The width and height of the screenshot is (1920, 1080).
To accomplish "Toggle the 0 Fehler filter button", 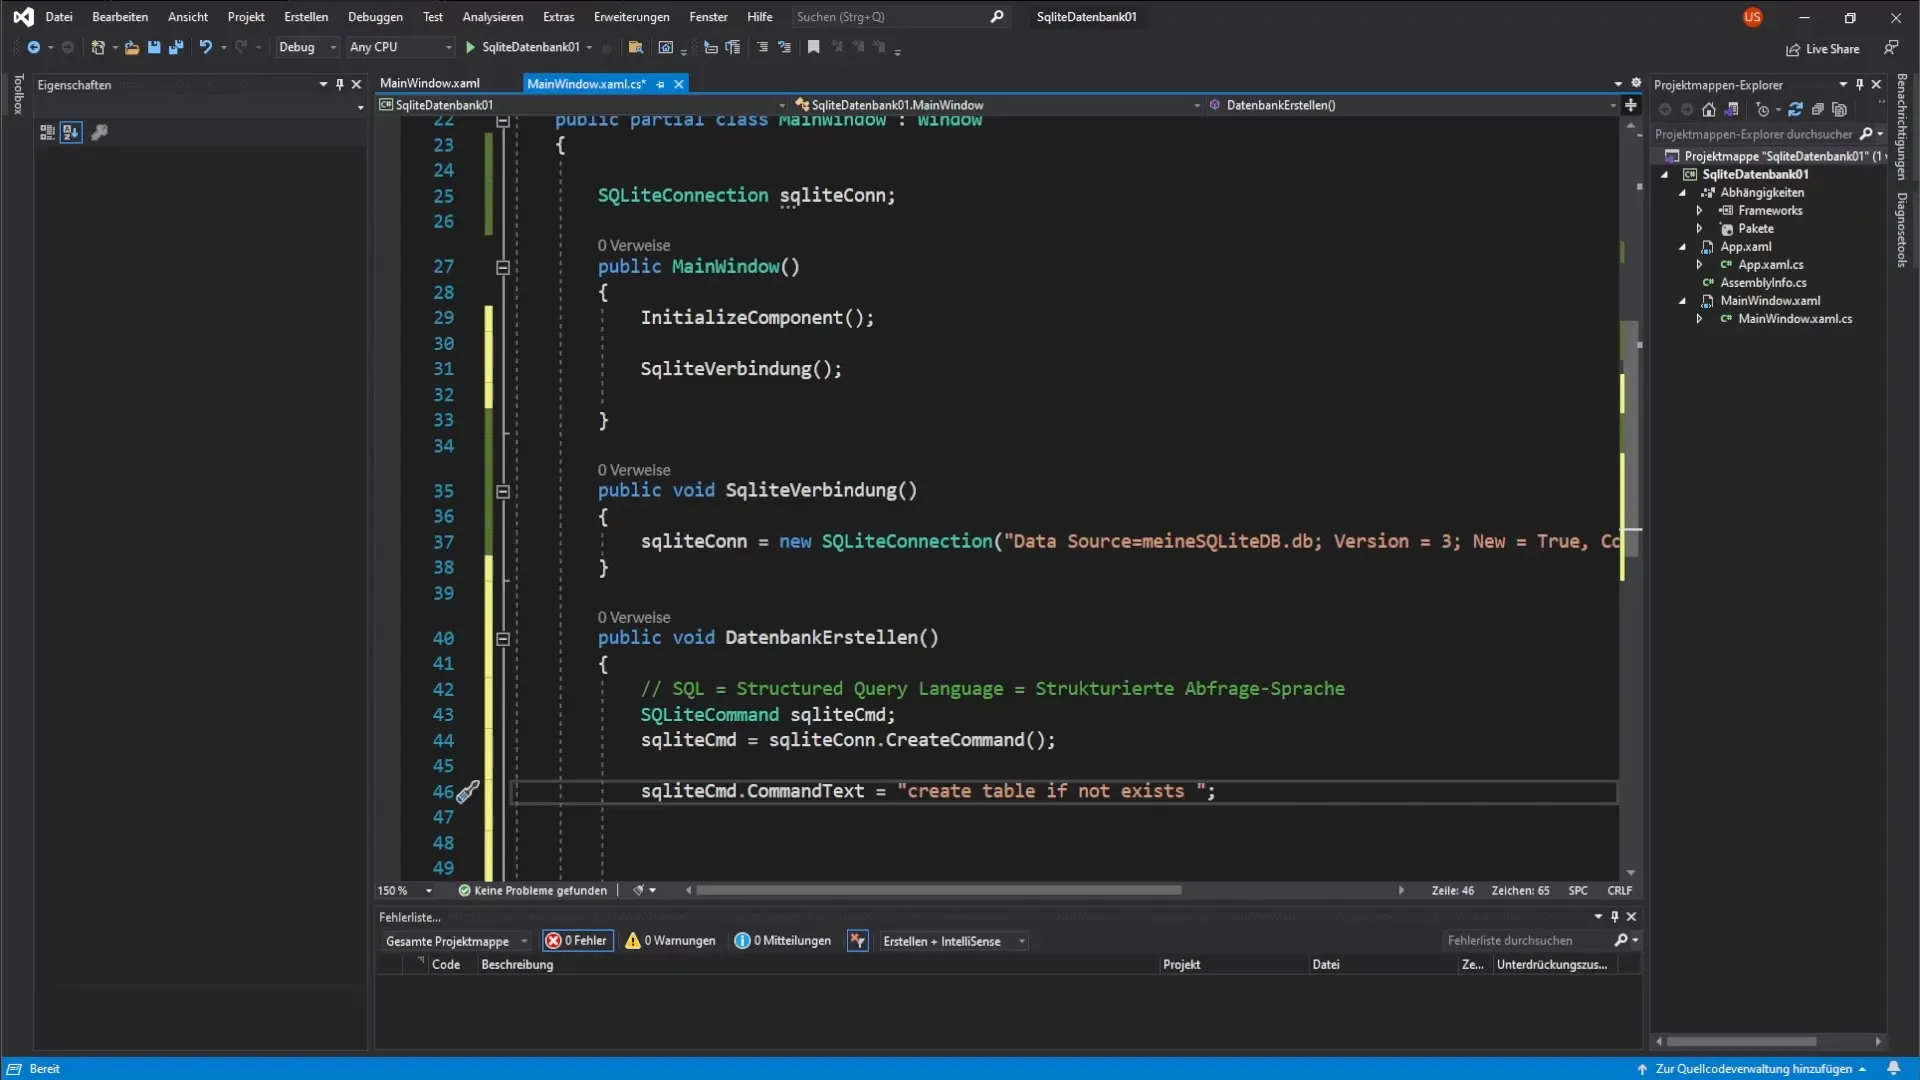I will (x=577, y=941).
